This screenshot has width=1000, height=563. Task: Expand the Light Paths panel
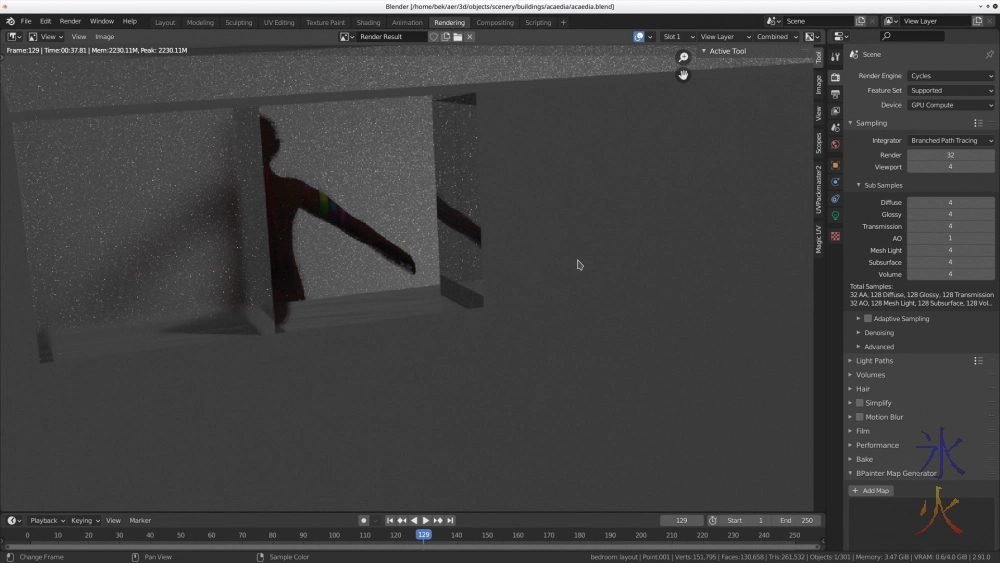(x=875, y=361)
